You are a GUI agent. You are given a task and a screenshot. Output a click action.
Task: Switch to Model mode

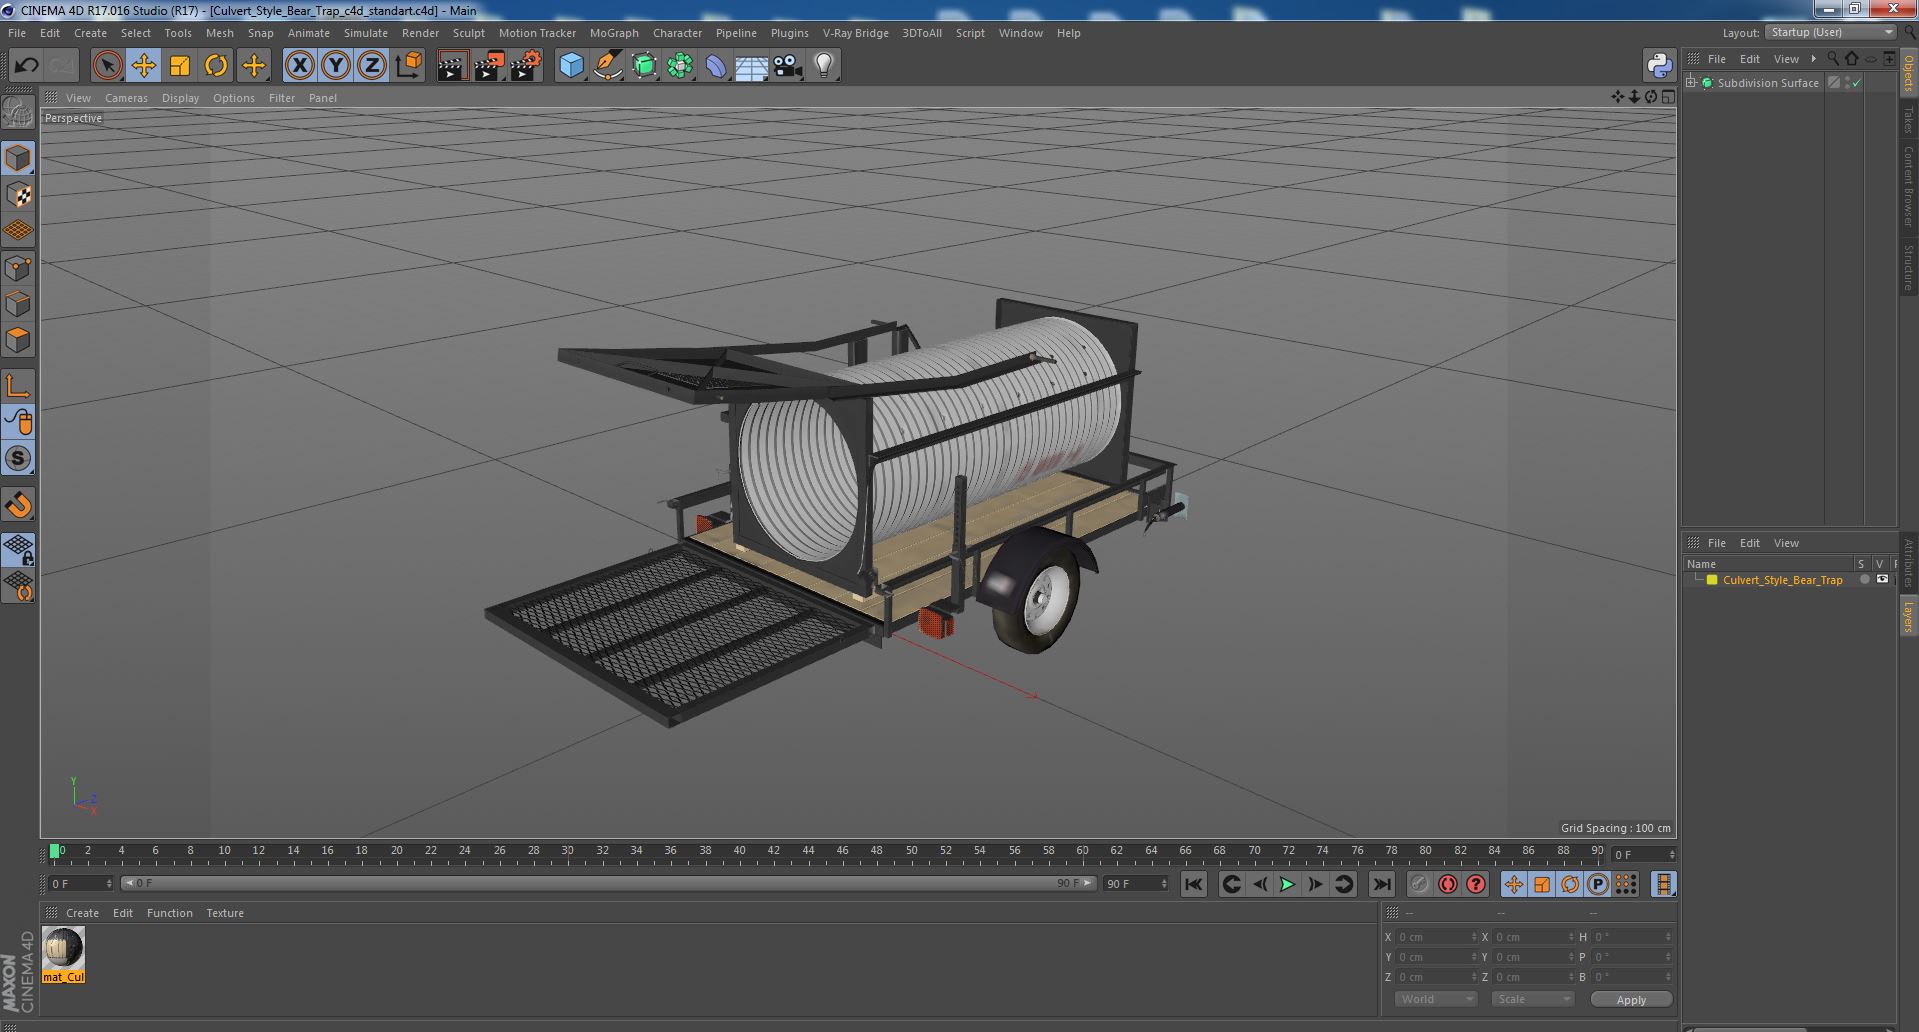pyautogui.click(x=18, y=158)
